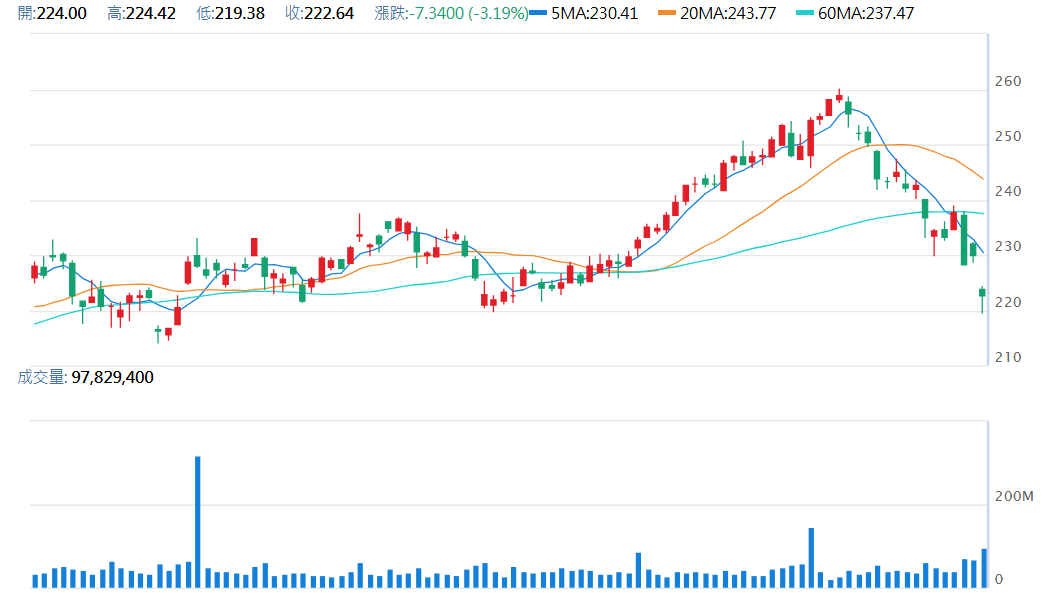The width and height of the screenshot is (1055, 593).
Task: Click the low price 低:219.38
Action: (x=231, y=14)
